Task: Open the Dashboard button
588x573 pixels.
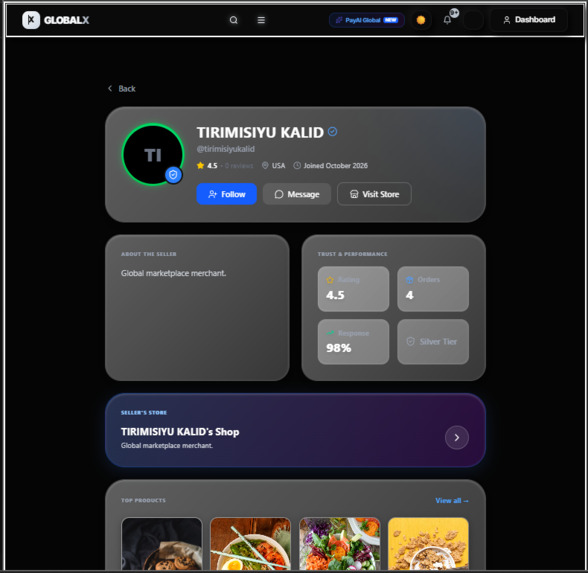Action: coord(529,20)
